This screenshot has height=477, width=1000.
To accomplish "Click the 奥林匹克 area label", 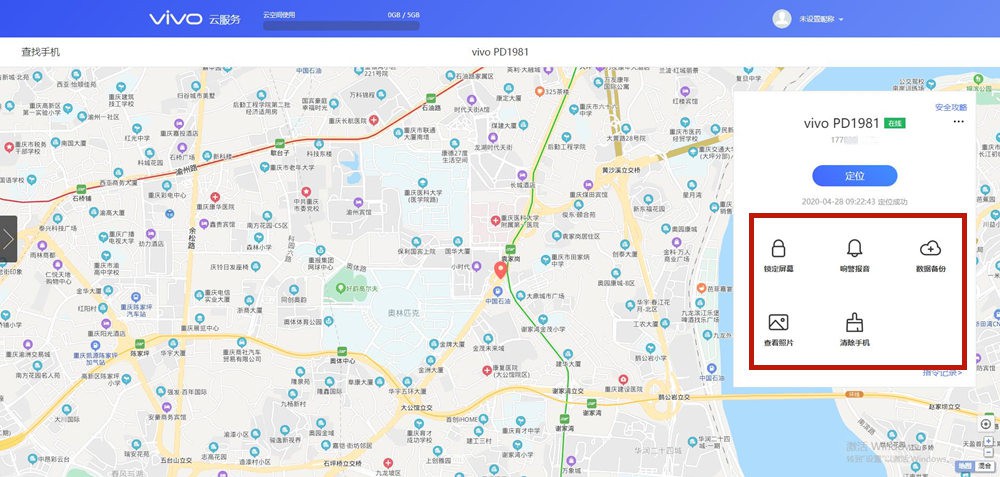I will coord(404,313).
